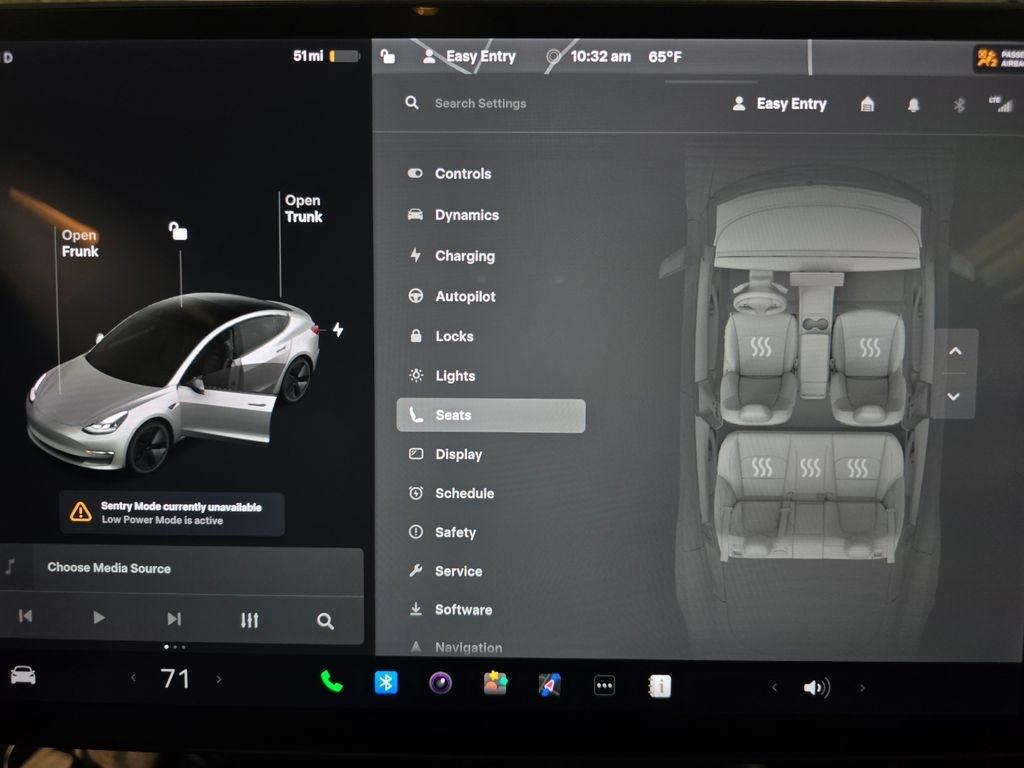Toggle rear center seat heater
Screen dimensions: 1024x768
(810, 468)
